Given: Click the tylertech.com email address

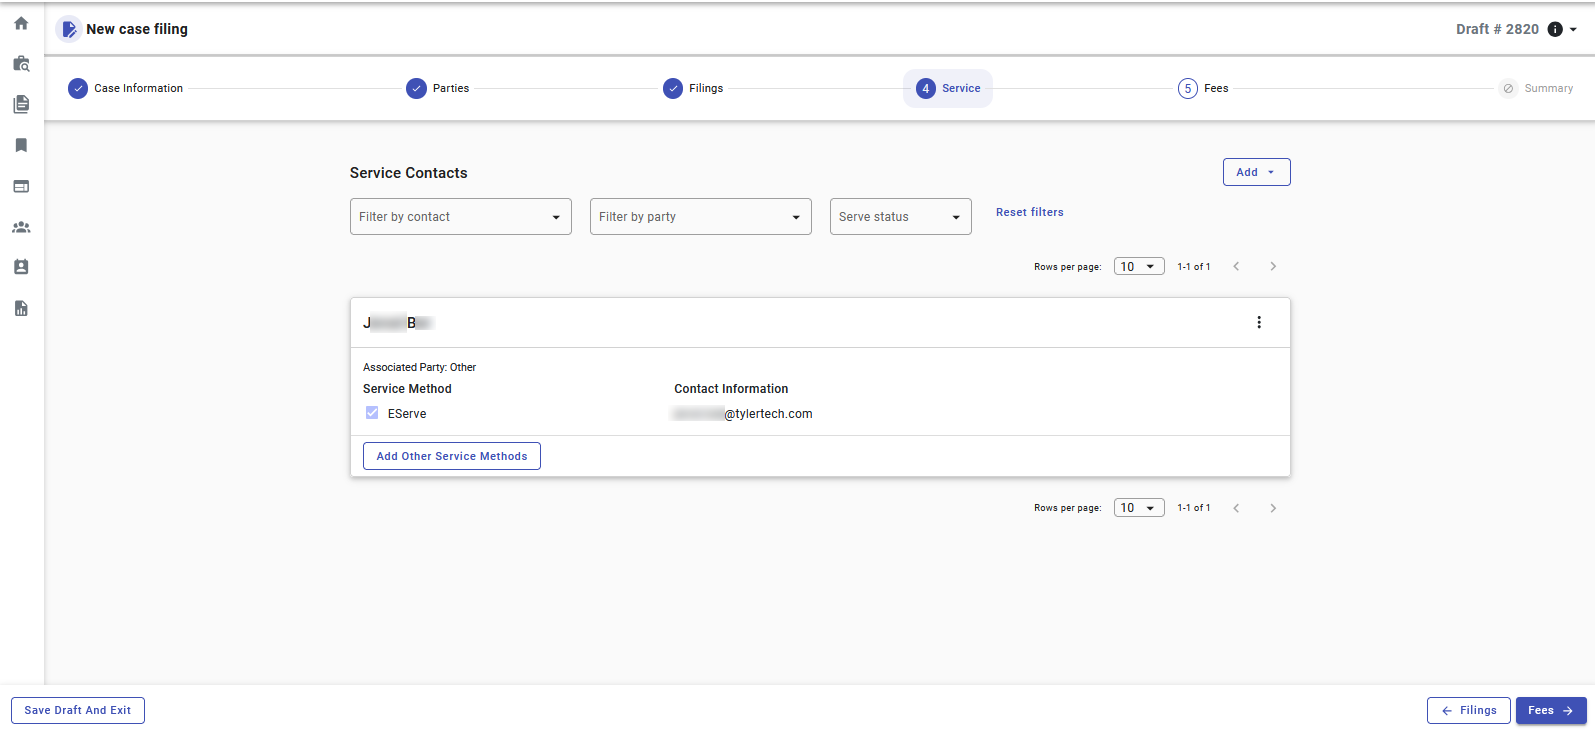Looking at the screenshot, I should click(x=743, y=414).
